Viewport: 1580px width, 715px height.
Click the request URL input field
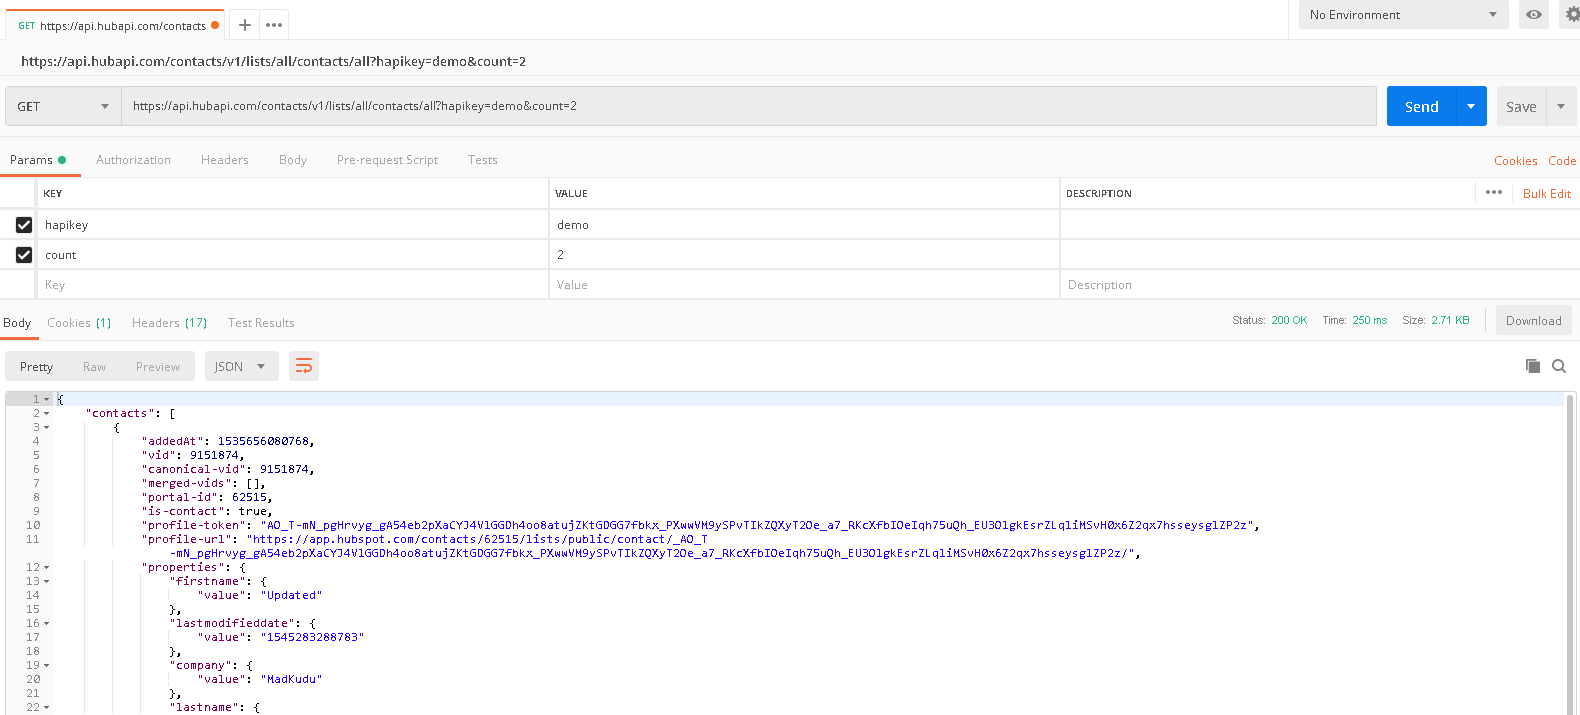[749, 106]
